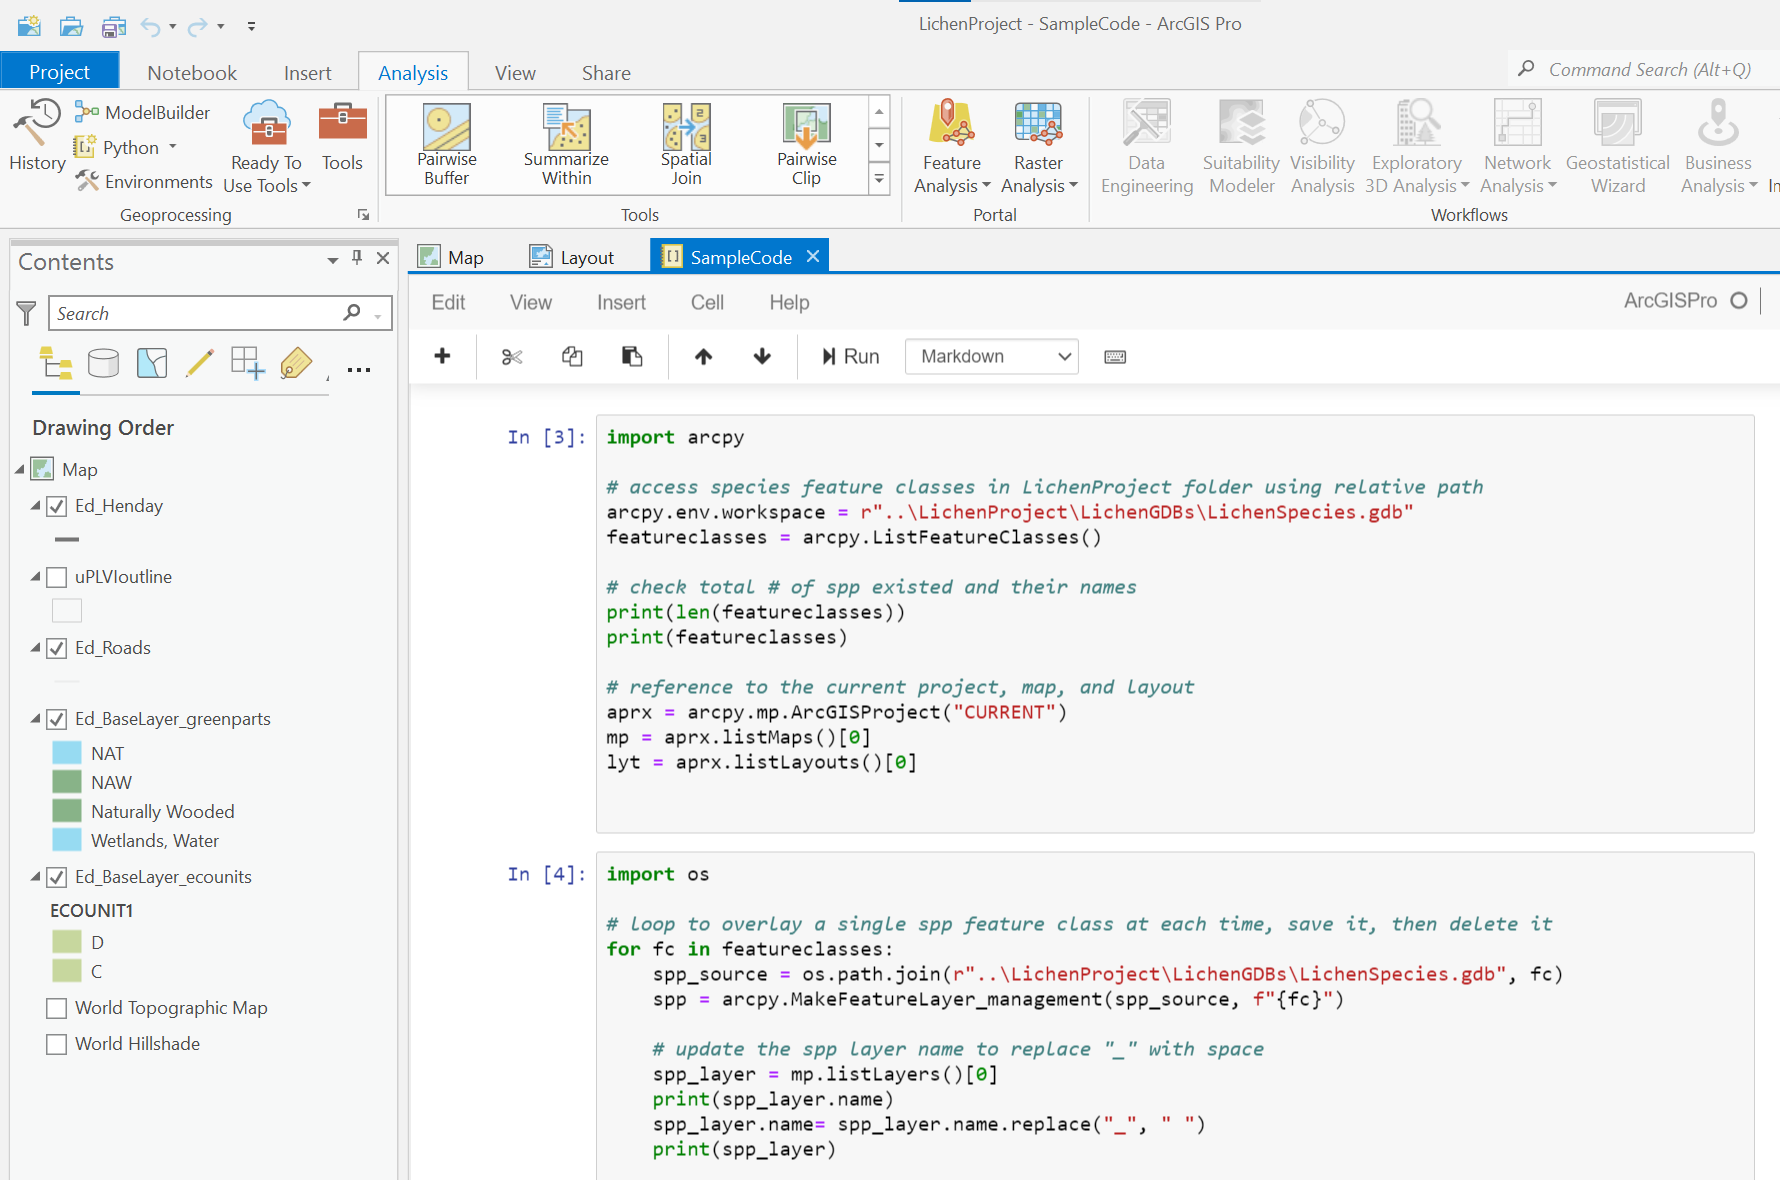Move the selected cell down
This screenshot has height=1180, width=1780.
click(x=762, y=357)
